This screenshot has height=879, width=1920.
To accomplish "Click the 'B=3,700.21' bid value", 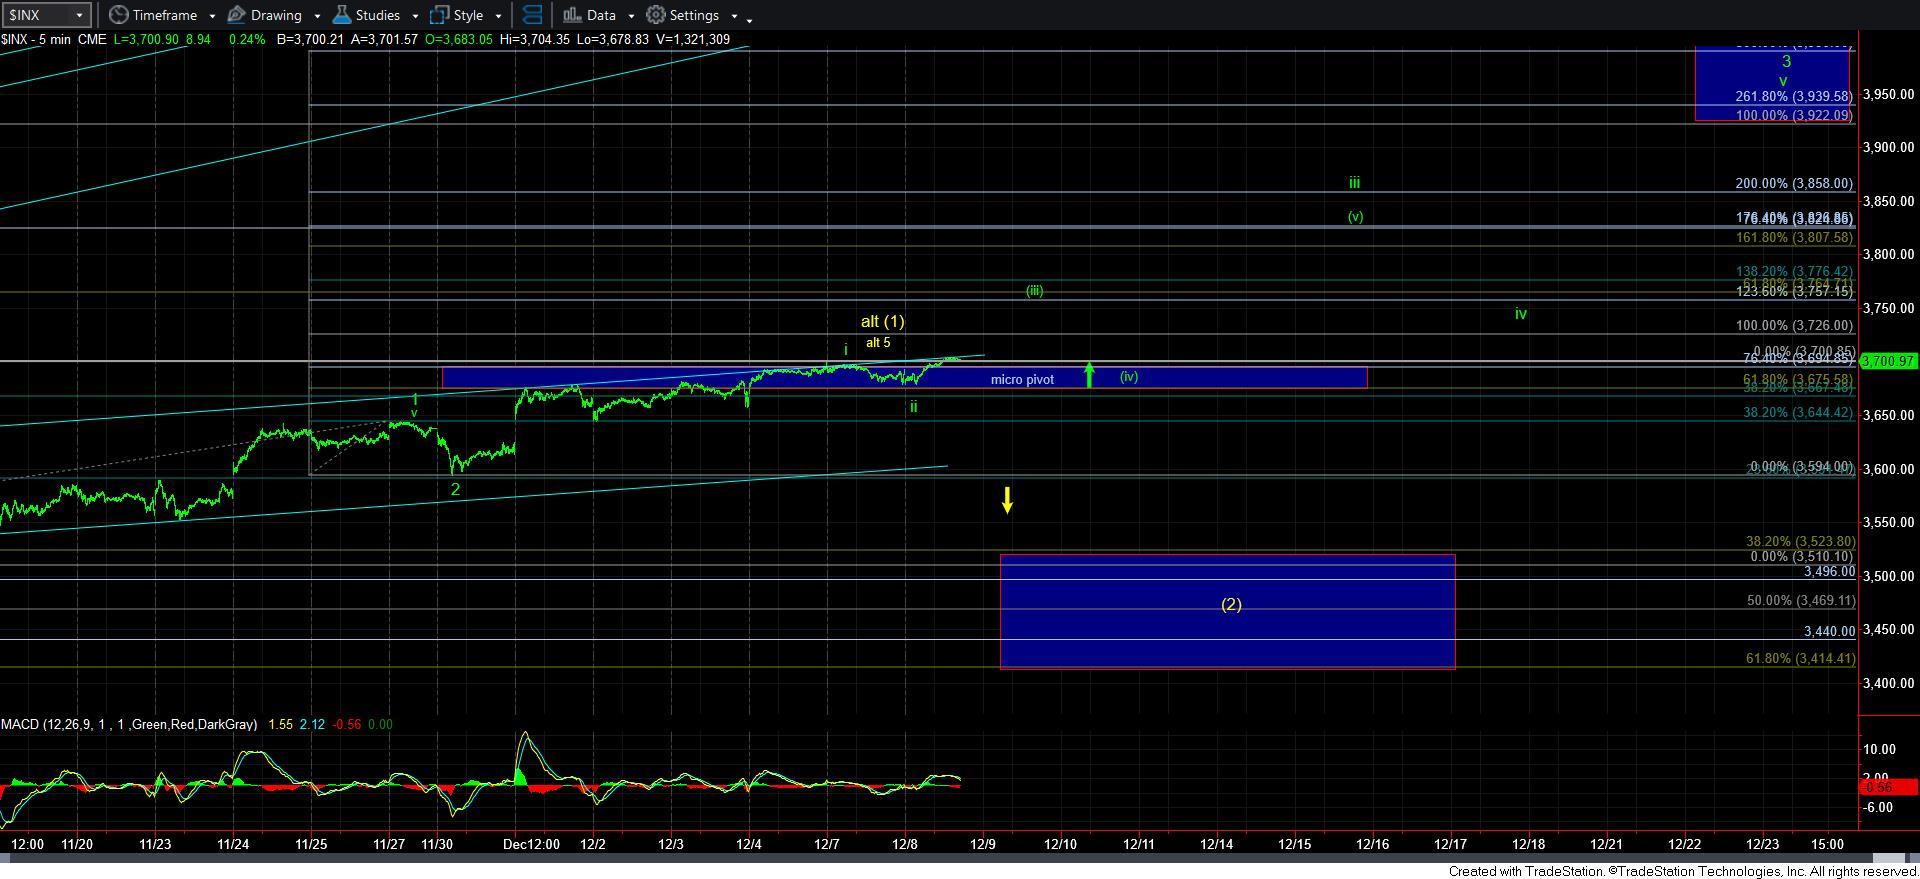I will click(311, 39).
